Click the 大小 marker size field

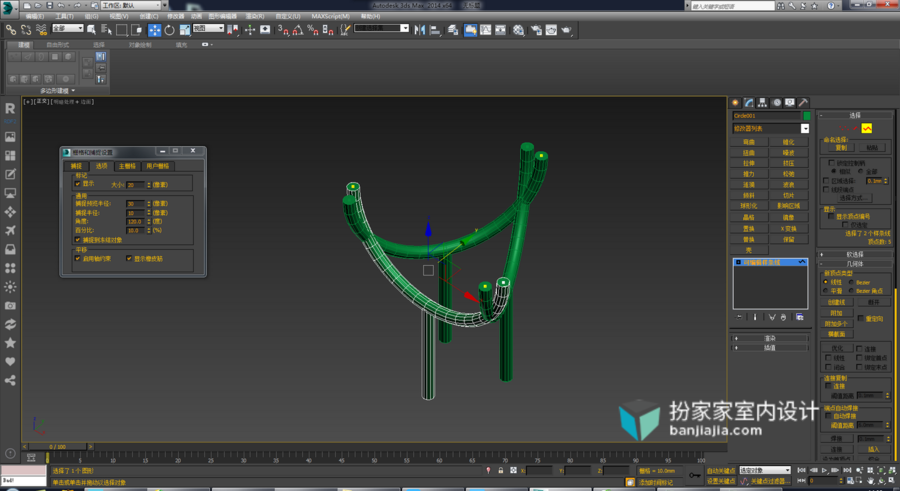click(135, 184)
